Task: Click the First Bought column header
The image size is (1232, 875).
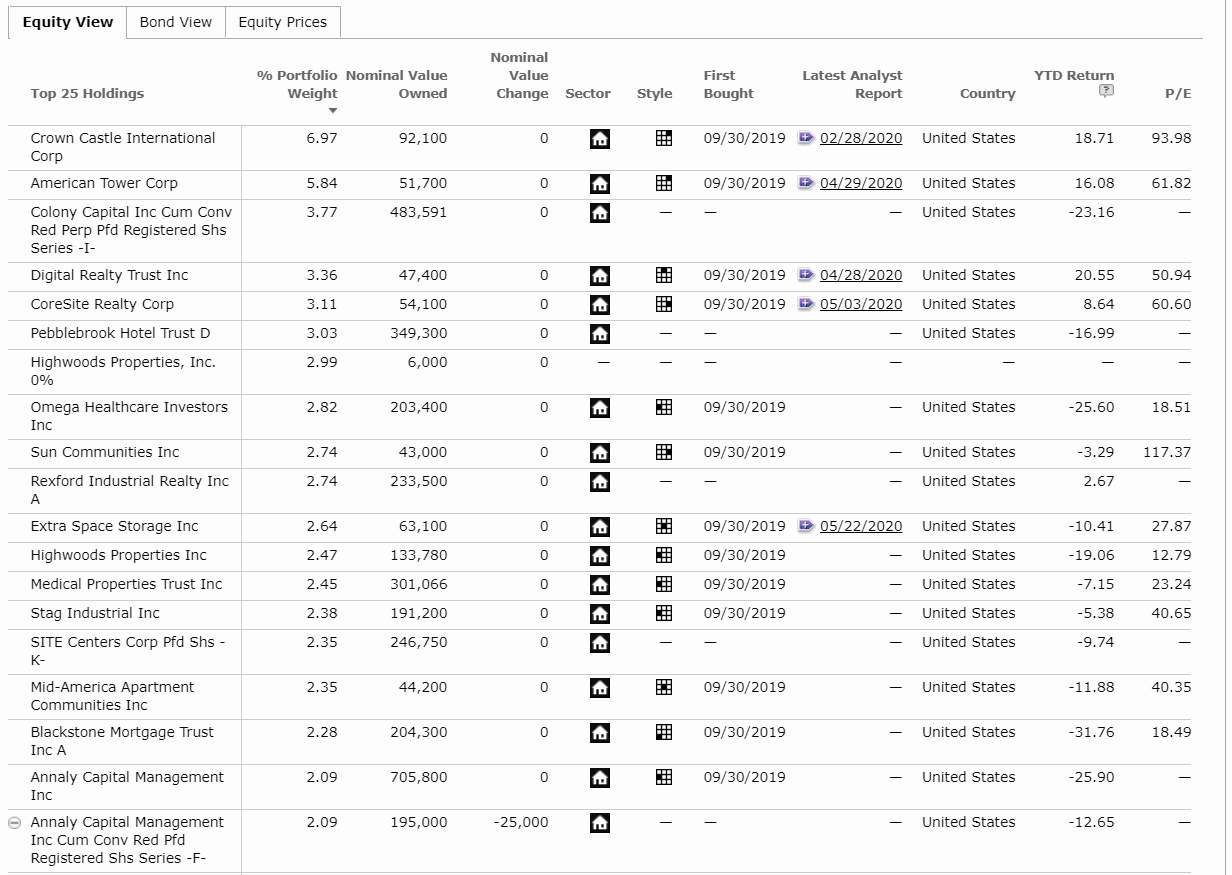Action: pyautogui.click(x=728, y=84)
